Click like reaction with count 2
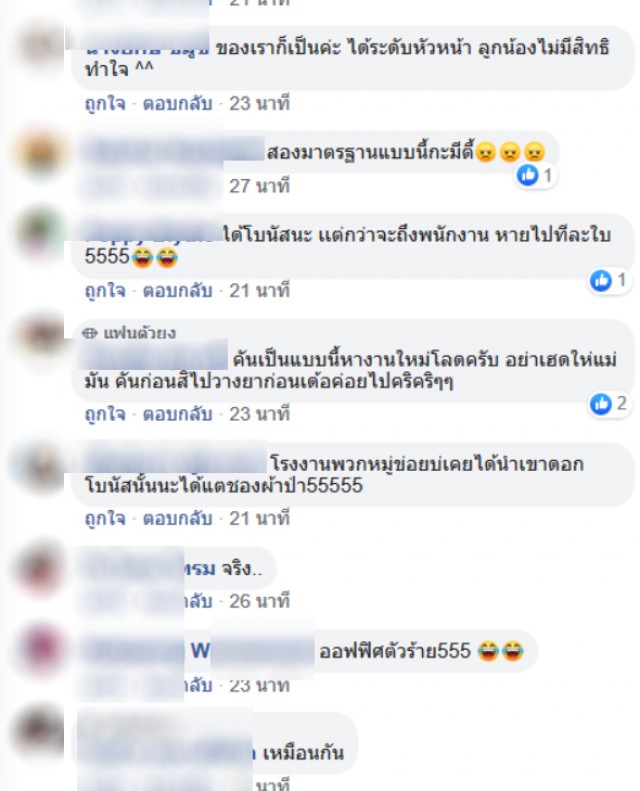 click(x=609, y=404)
